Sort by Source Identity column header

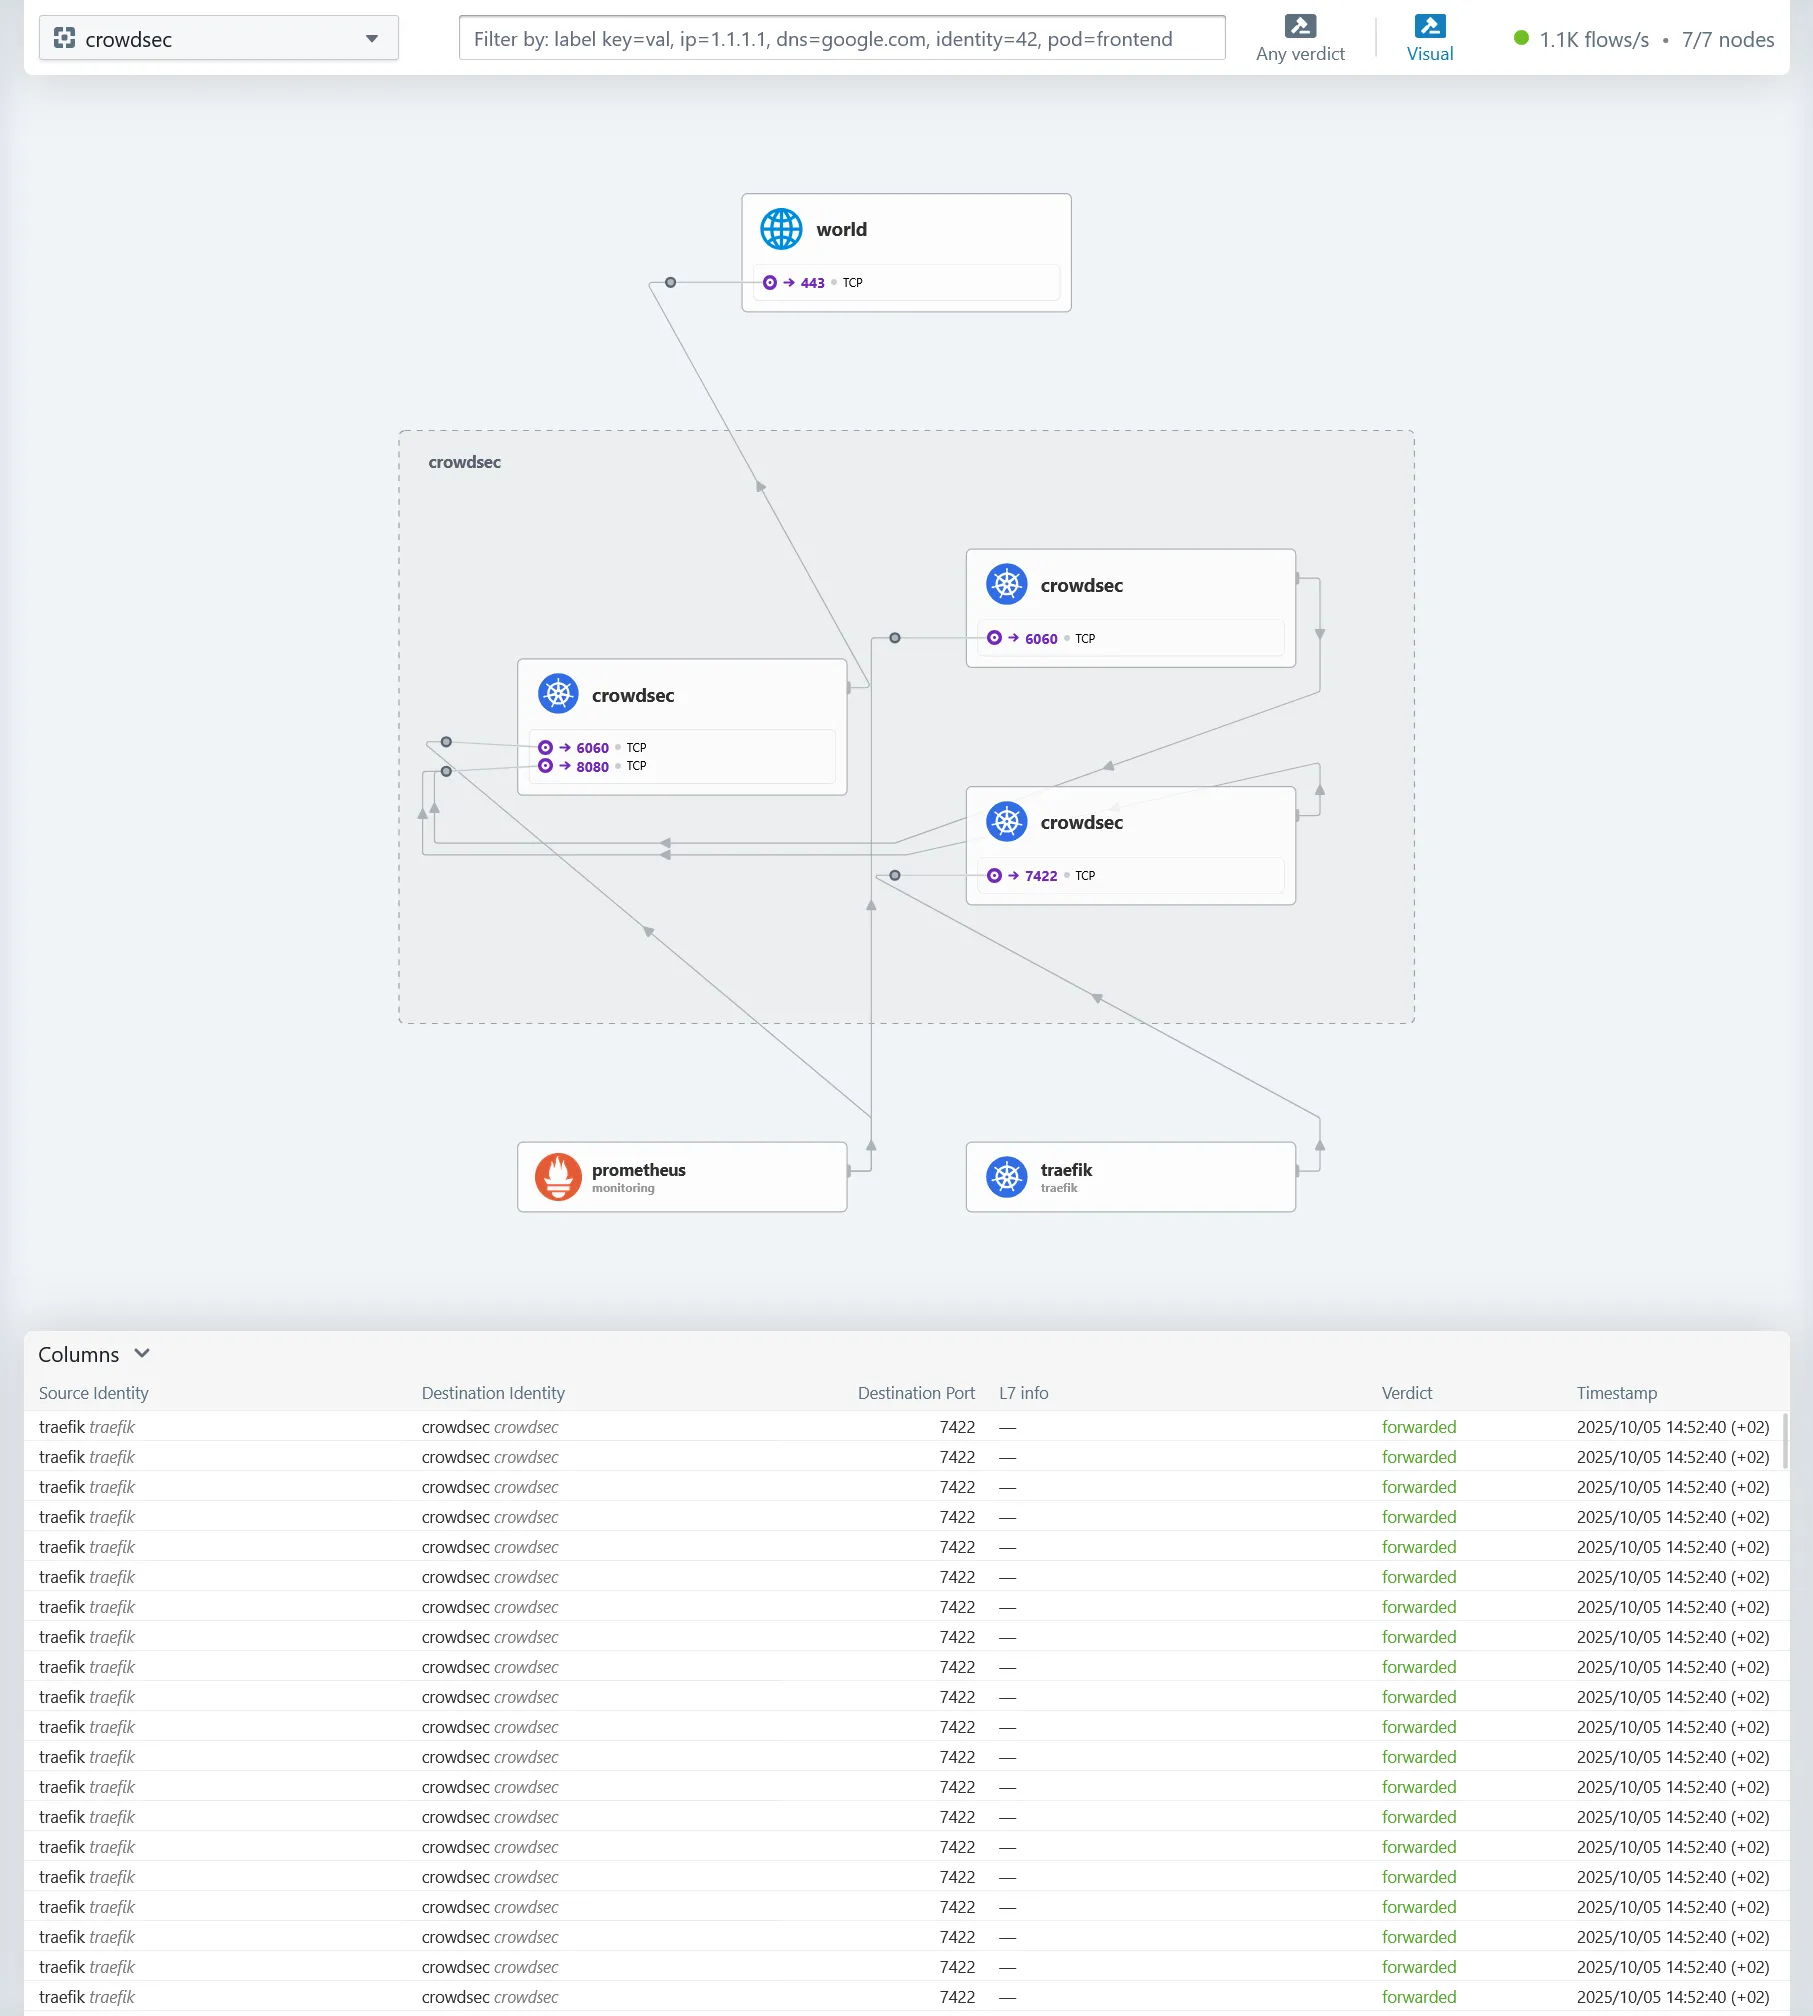94,1393
